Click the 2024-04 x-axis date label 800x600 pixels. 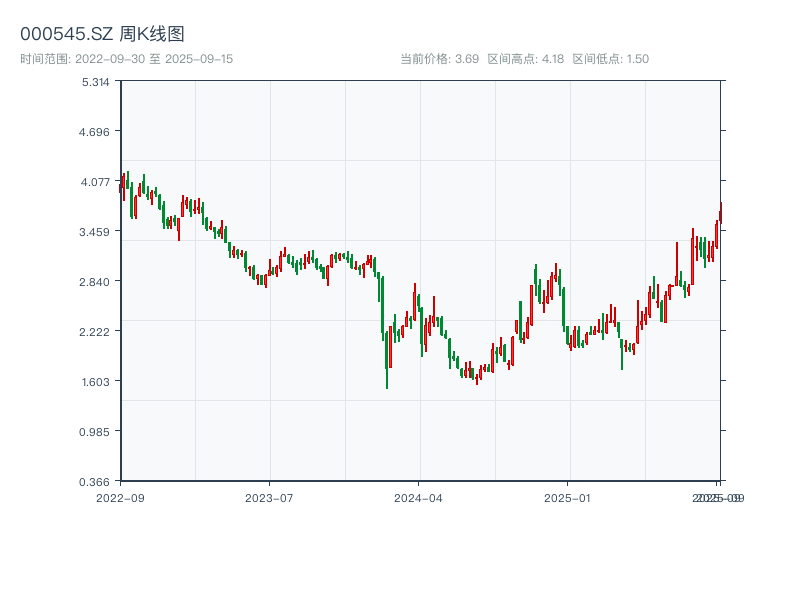(x=419, y=497)
